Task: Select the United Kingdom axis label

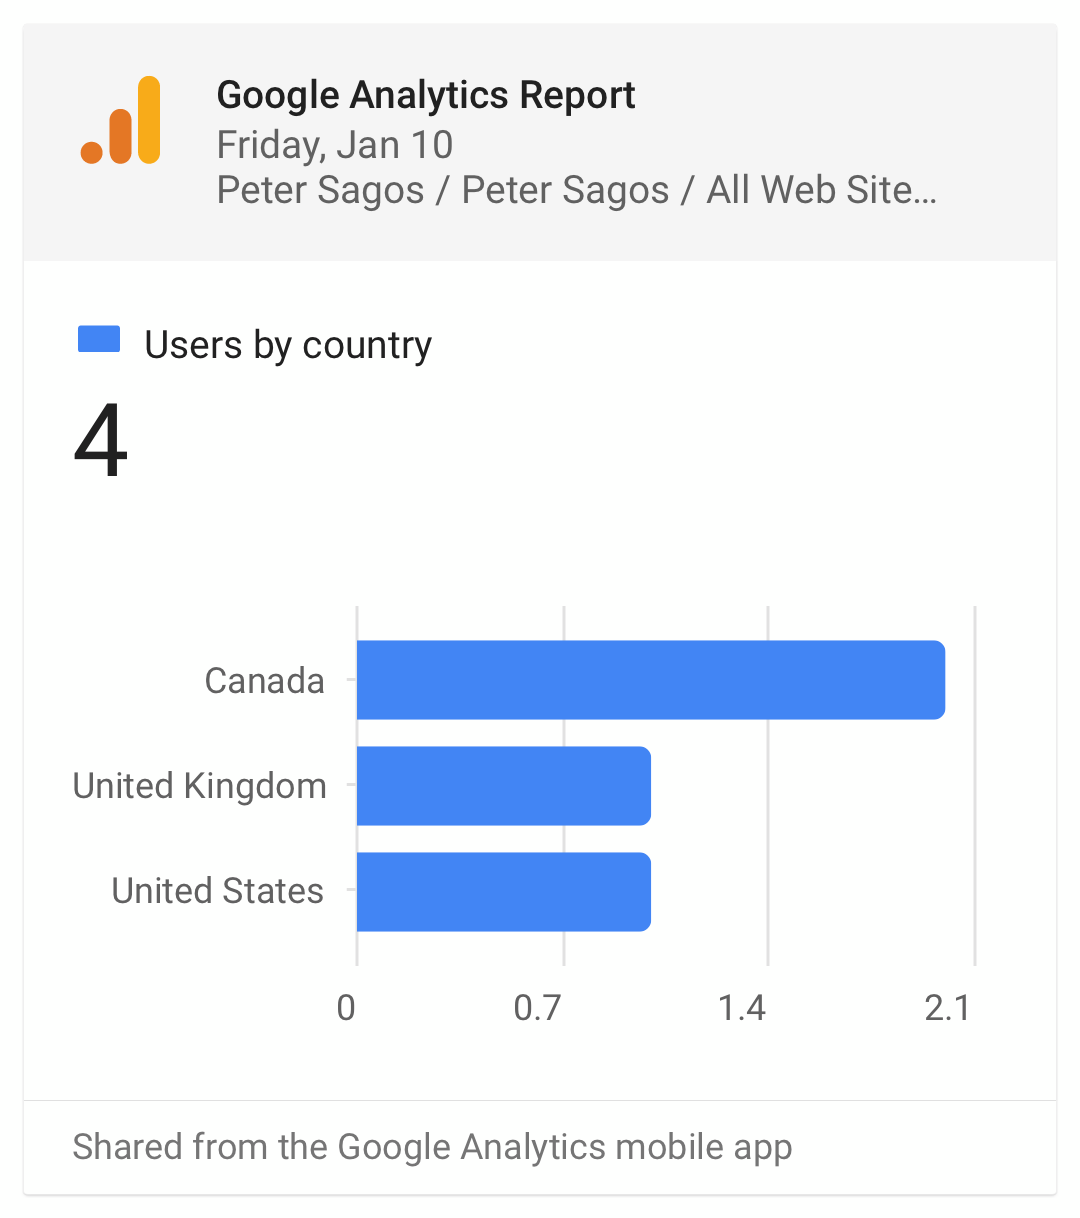Action: point(200,787)
